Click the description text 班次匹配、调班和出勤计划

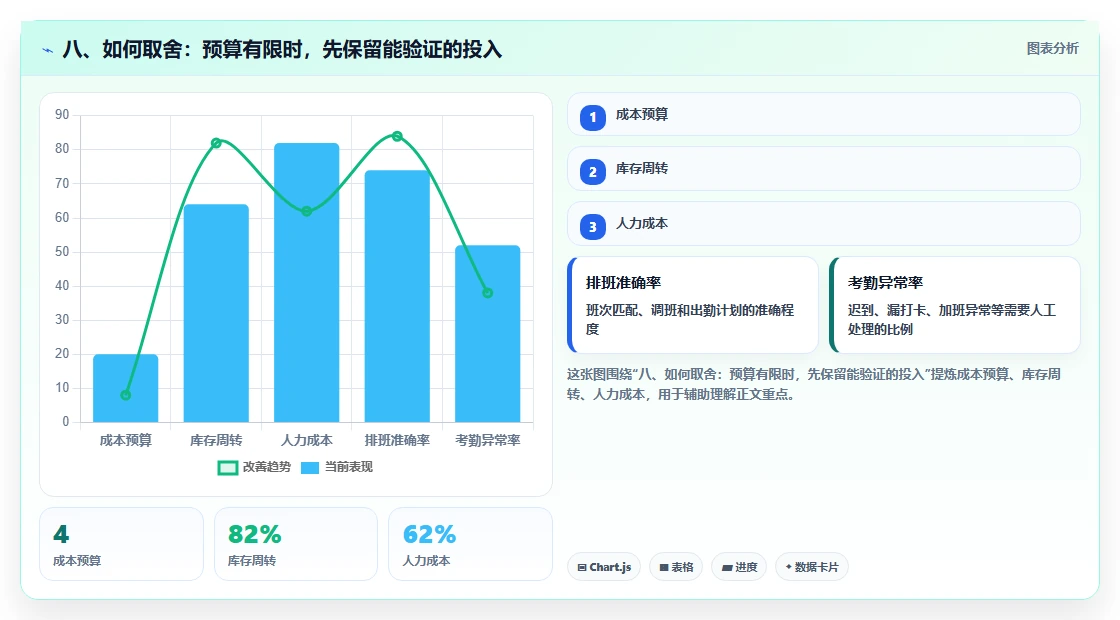click(690, 319)
